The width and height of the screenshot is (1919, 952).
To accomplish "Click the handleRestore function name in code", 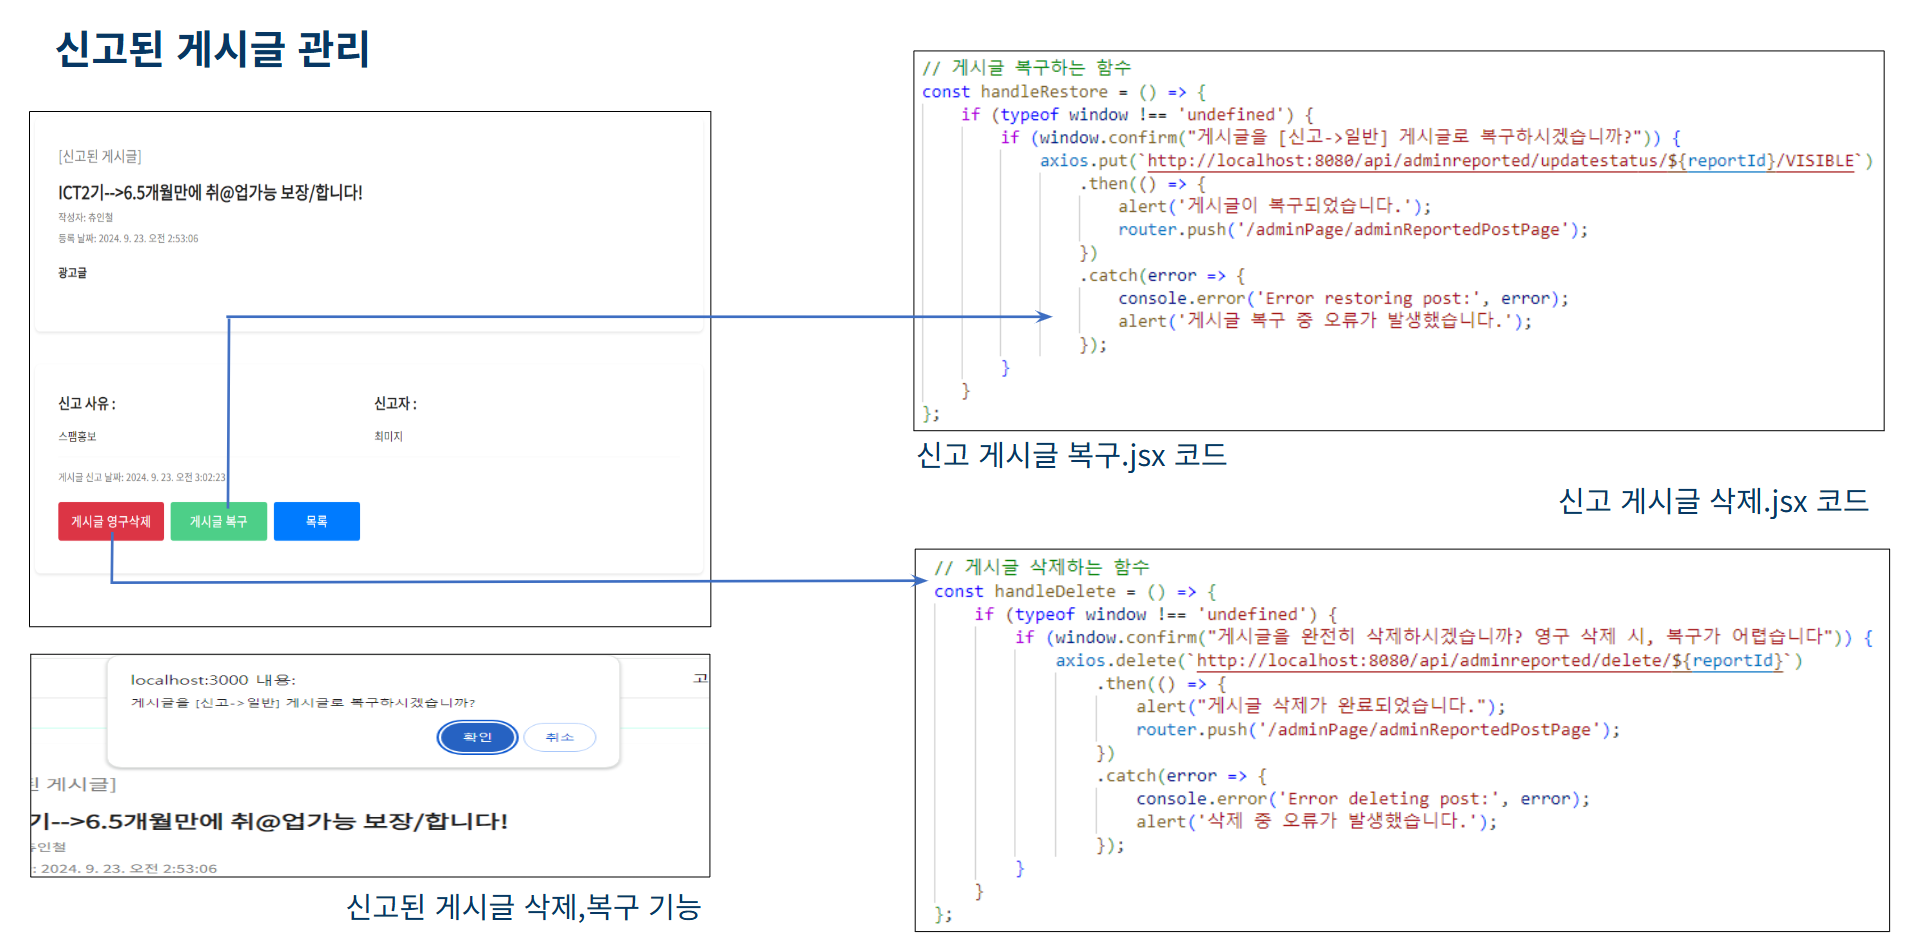I will (1043, 92).
